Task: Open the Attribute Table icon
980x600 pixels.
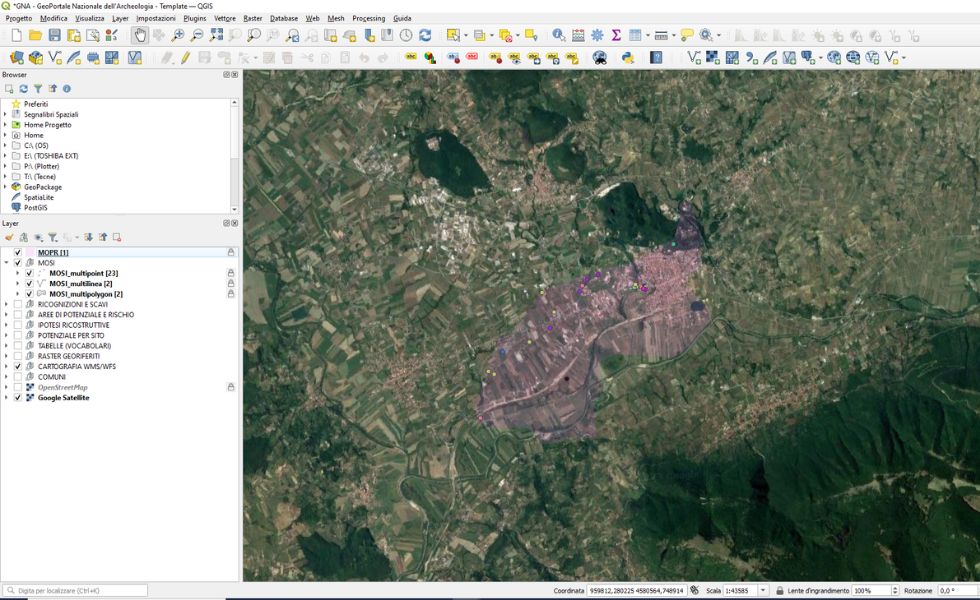Action: tap(577, 33)
